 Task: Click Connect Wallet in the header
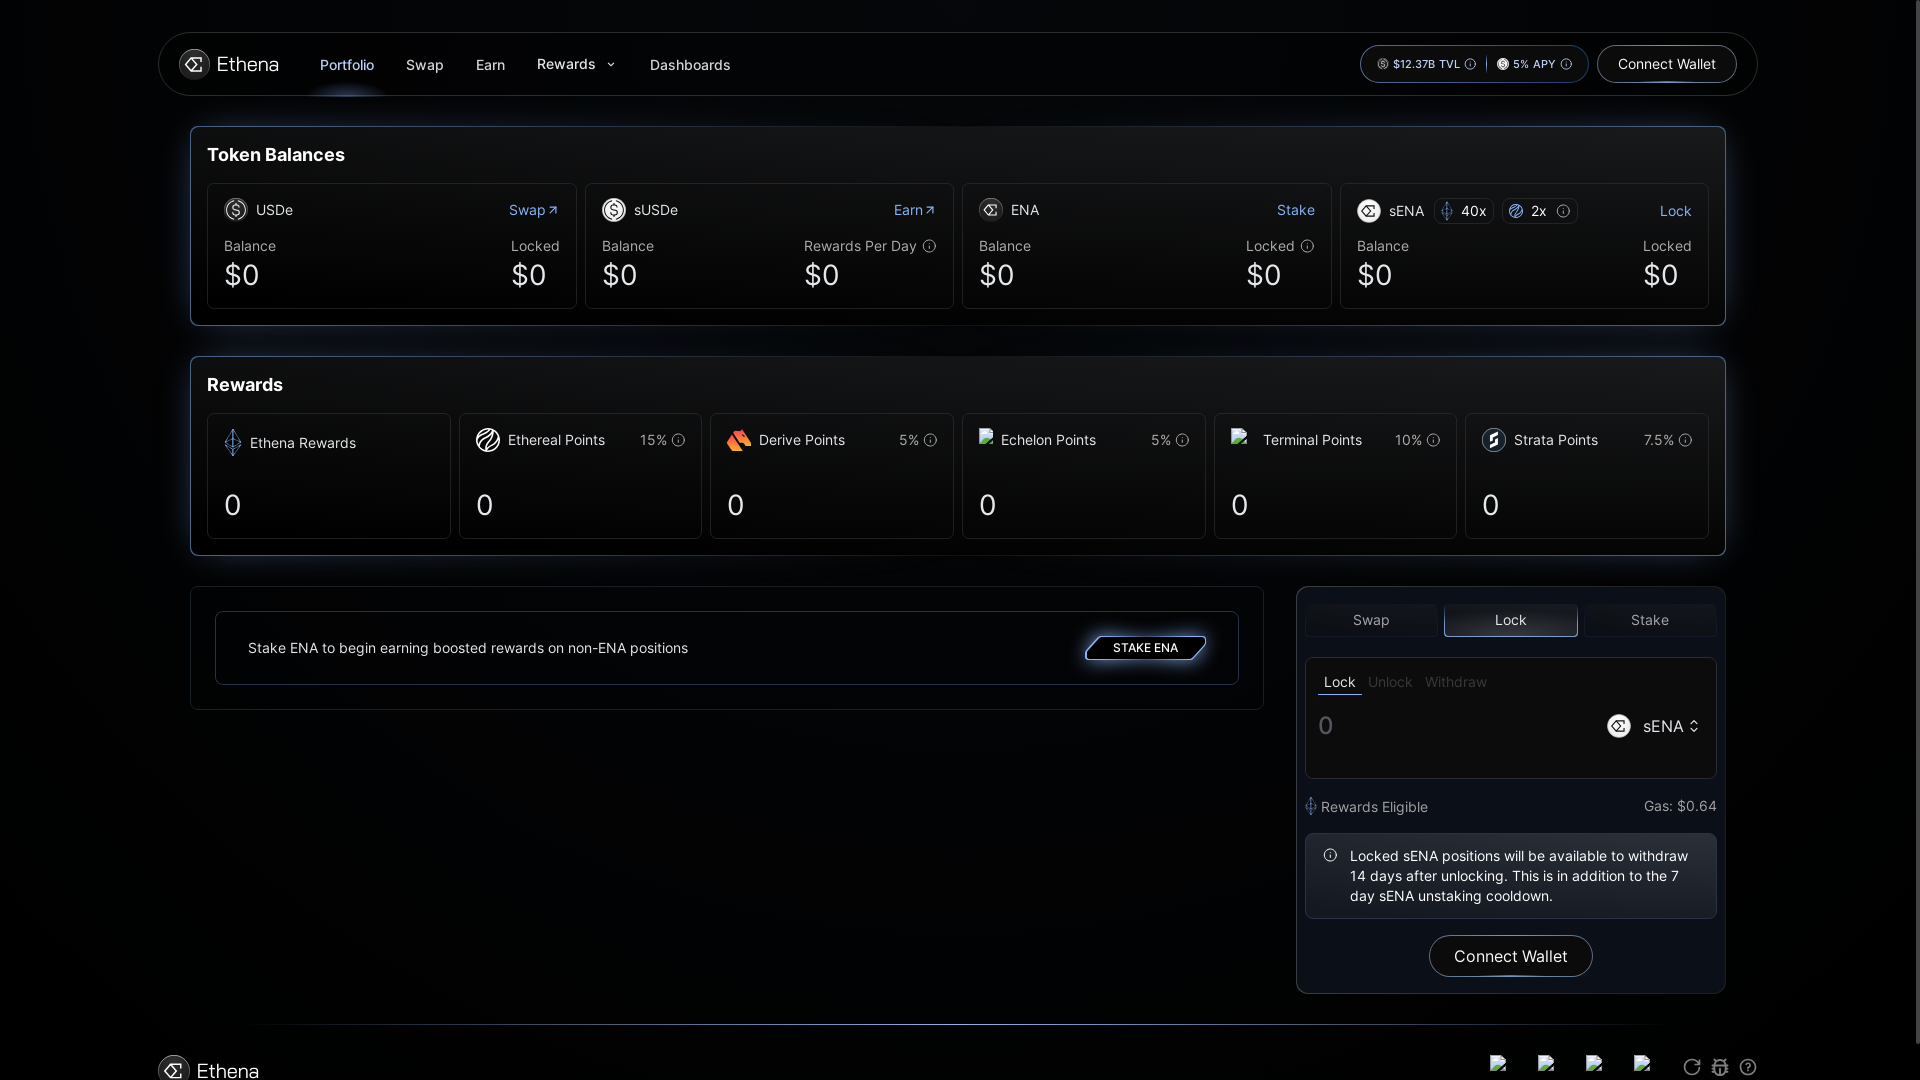click(x=1667, y=64)
